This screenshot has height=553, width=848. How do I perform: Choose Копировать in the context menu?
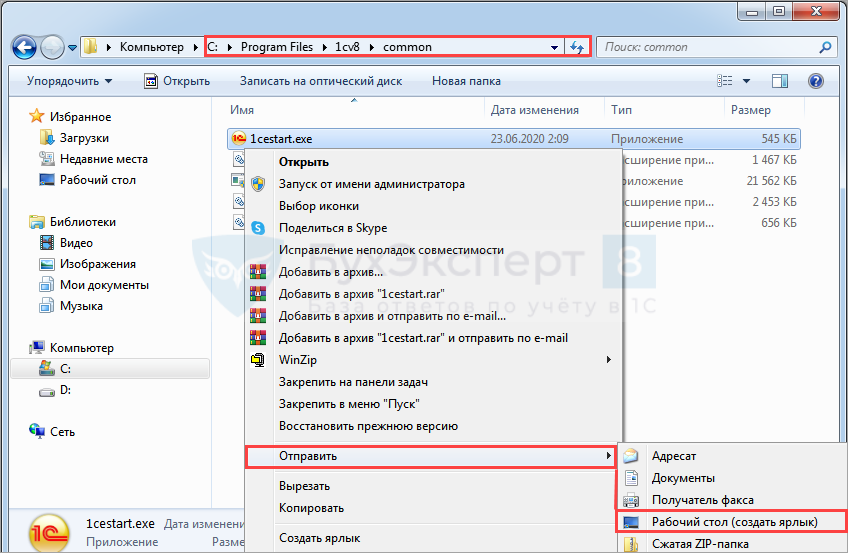point(433,508)
